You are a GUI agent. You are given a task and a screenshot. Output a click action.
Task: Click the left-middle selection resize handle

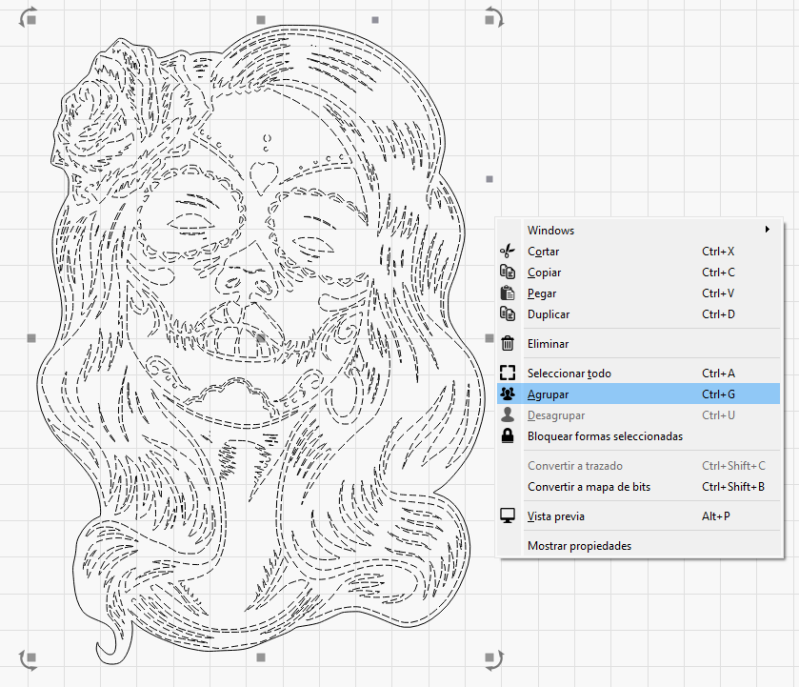tap(32, 338)
